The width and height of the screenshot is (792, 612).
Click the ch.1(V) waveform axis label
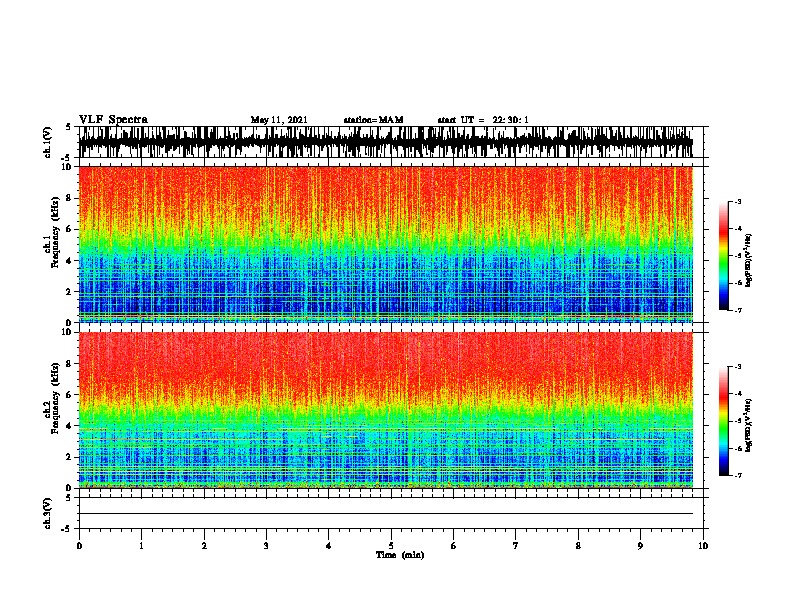pyautogui.click(x=48, y=142)
